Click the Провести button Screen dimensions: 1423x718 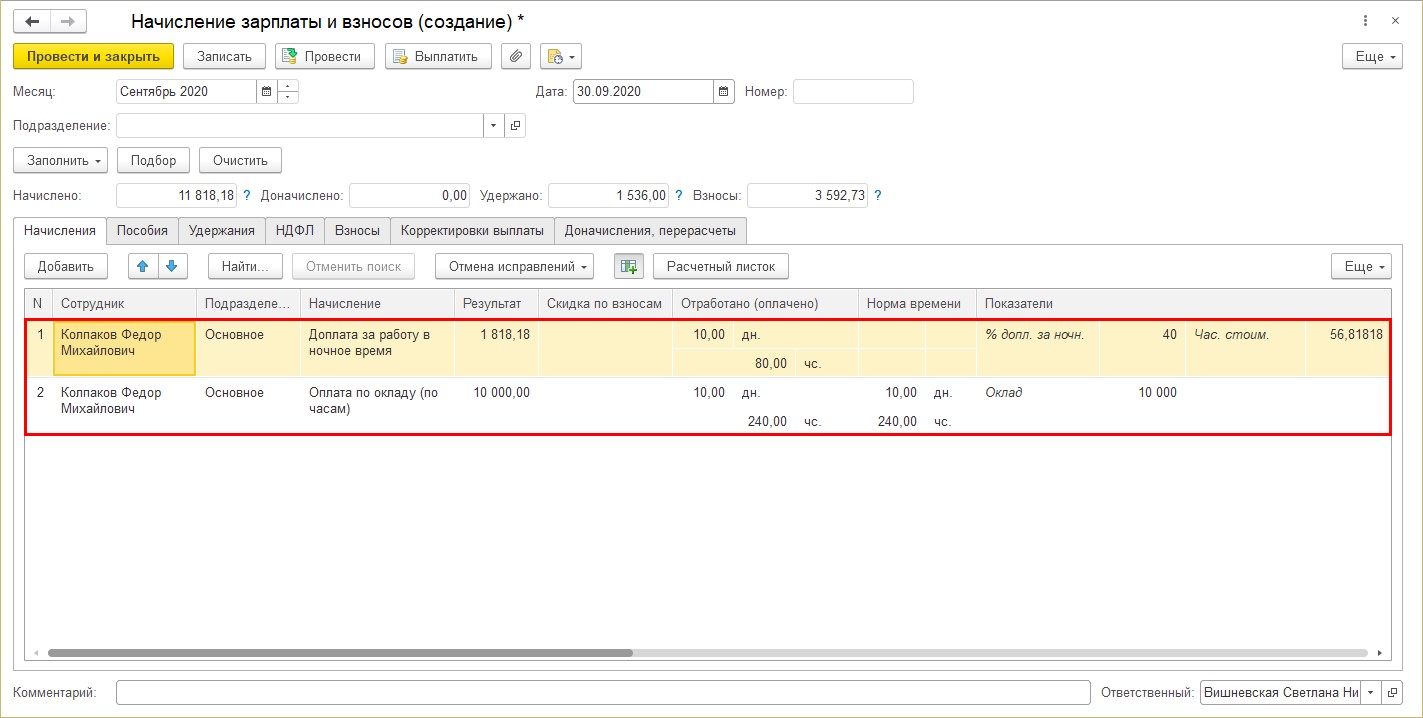pos(325,56)
